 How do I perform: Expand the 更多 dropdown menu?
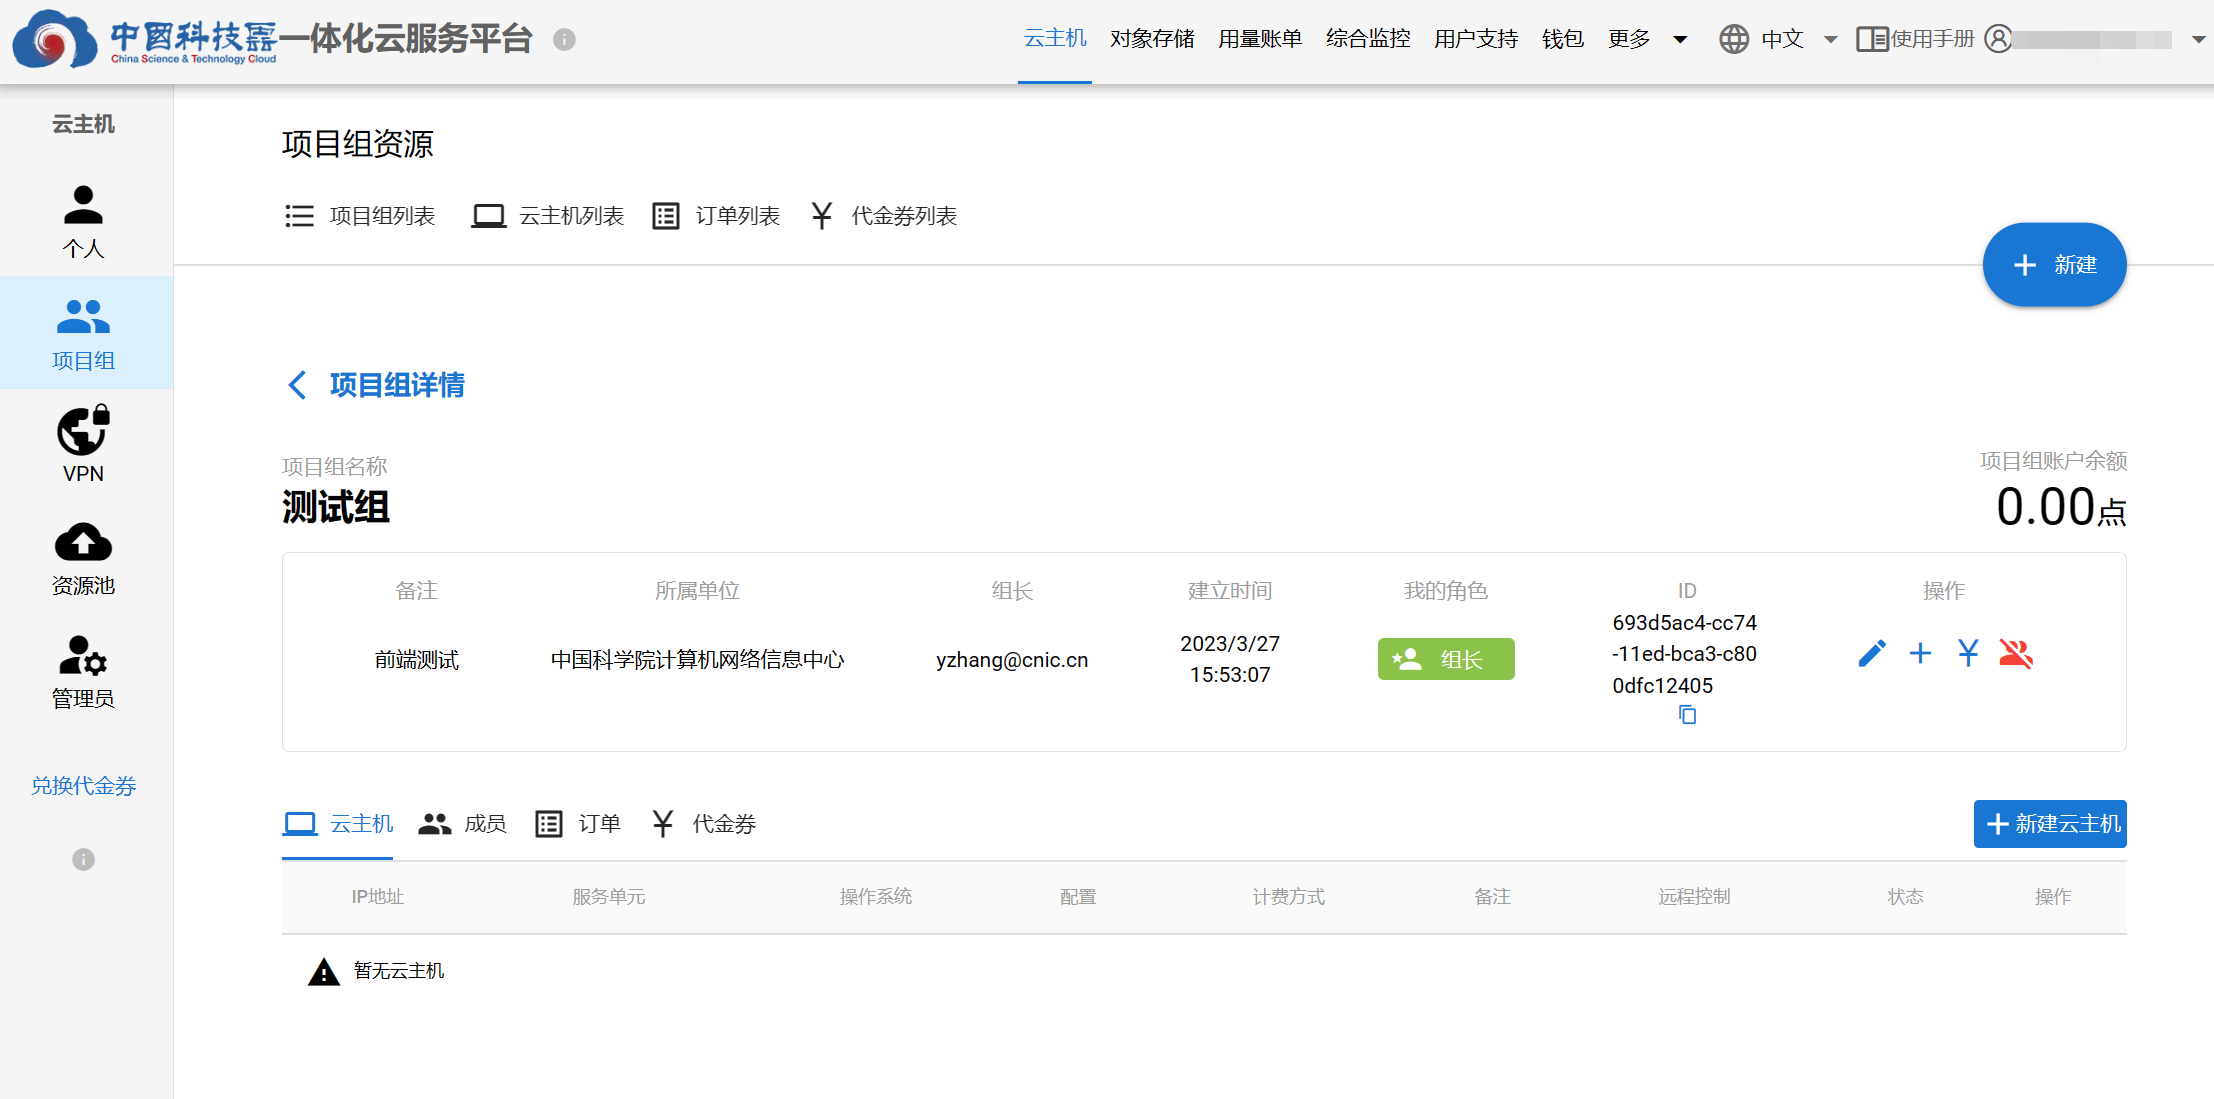pyautogui.click(x=1648, y=39)
